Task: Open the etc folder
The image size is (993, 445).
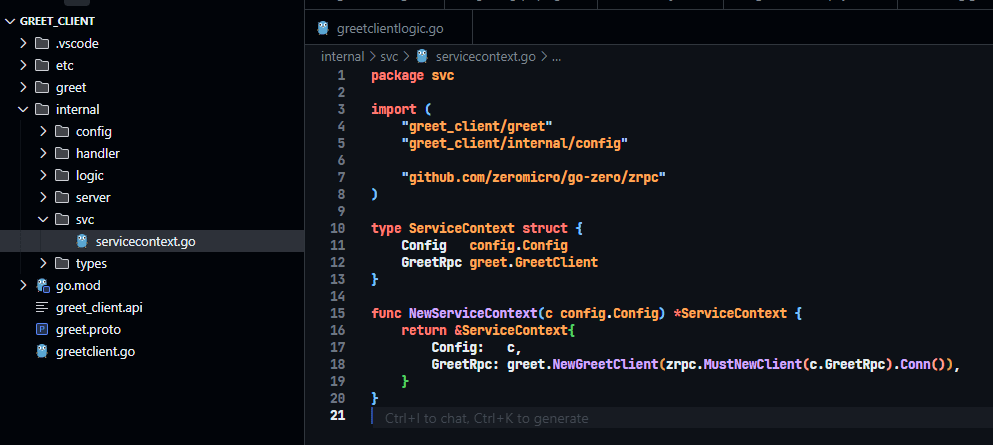Action: (64, 65)
